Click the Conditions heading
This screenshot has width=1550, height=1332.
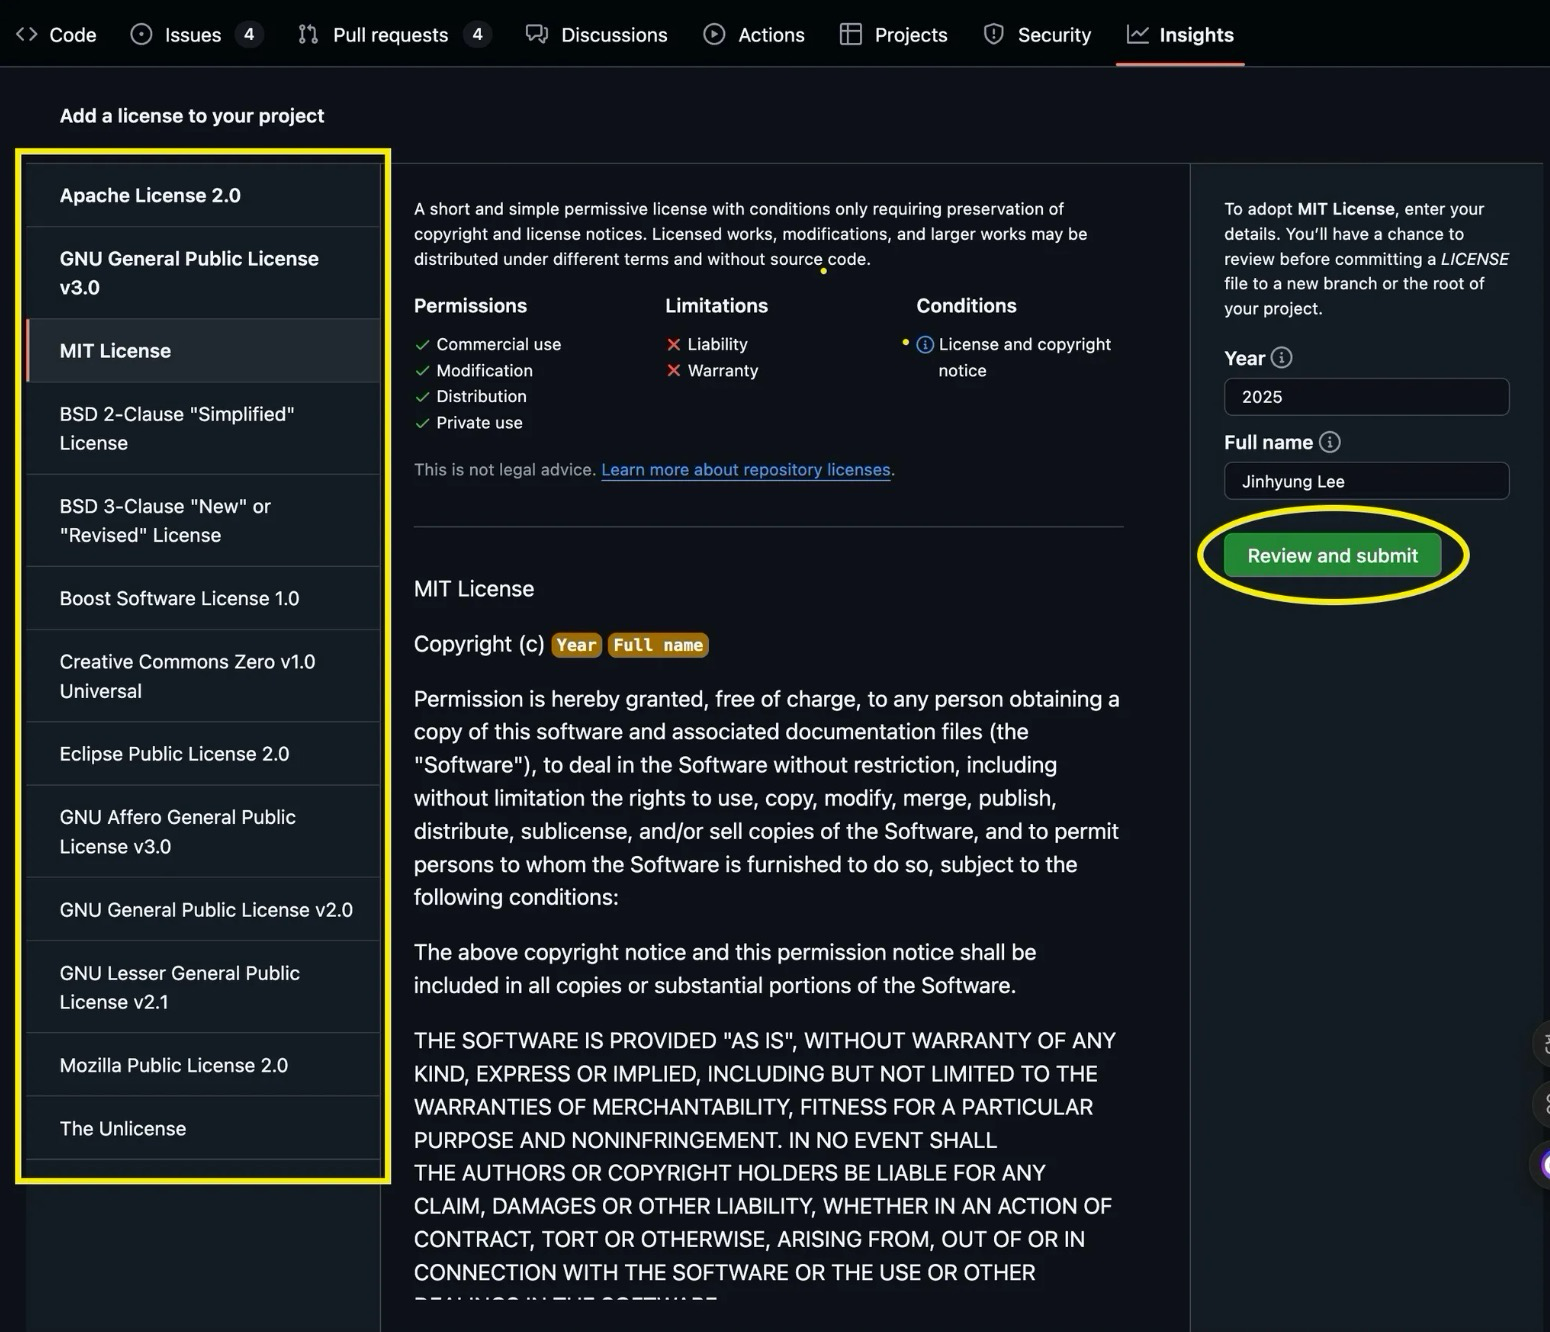click(x=966, y=306)
